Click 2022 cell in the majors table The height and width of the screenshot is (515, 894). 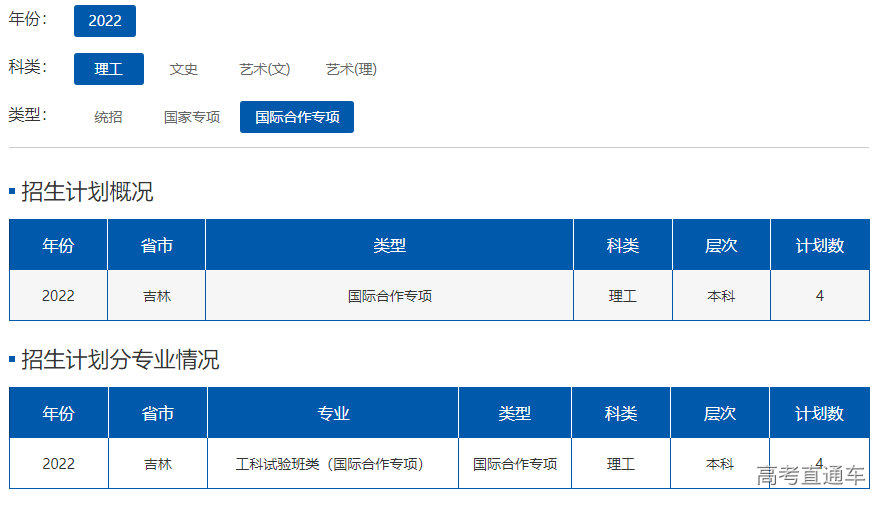point(59,464)
